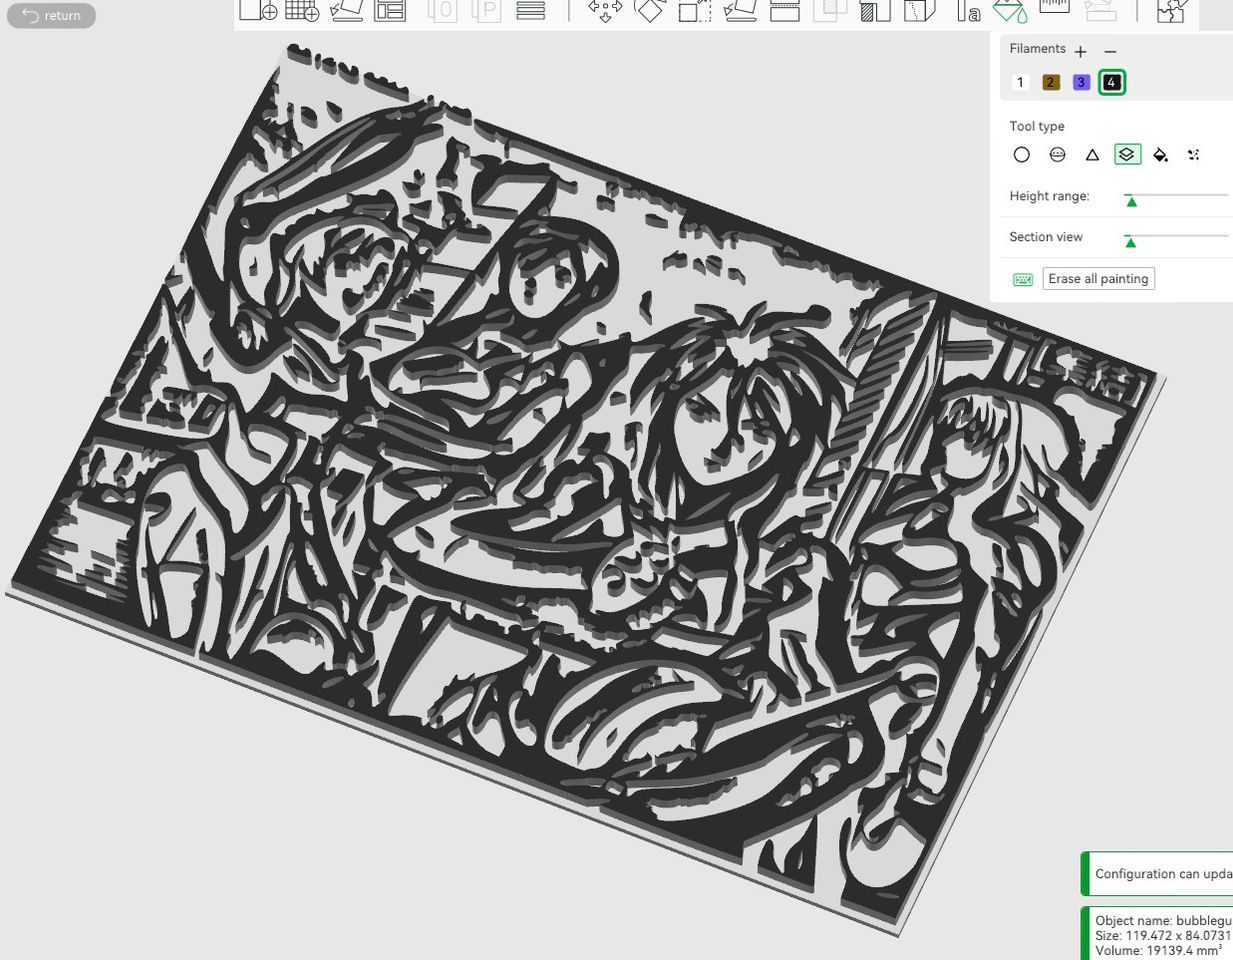Open the assembly view puzzle icon
This screenshot has width=1233, height=960.
click(x=1171, y=10)
